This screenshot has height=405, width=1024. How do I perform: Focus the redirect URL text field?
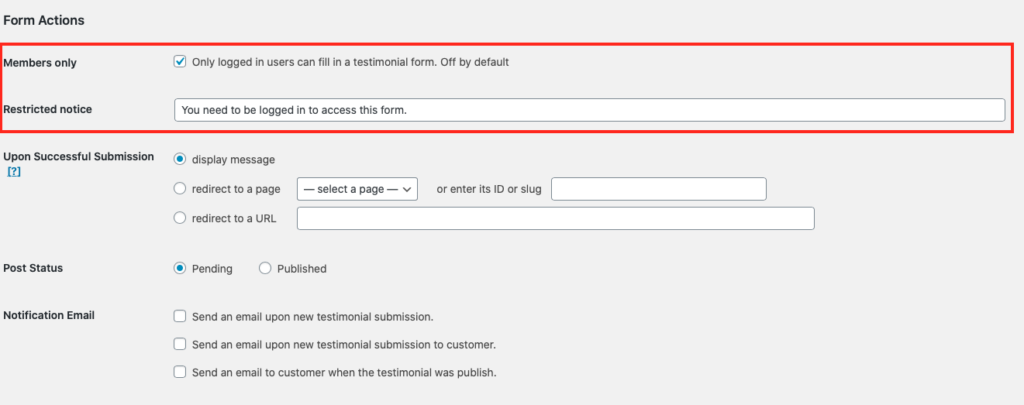click(x=556, y=218)
